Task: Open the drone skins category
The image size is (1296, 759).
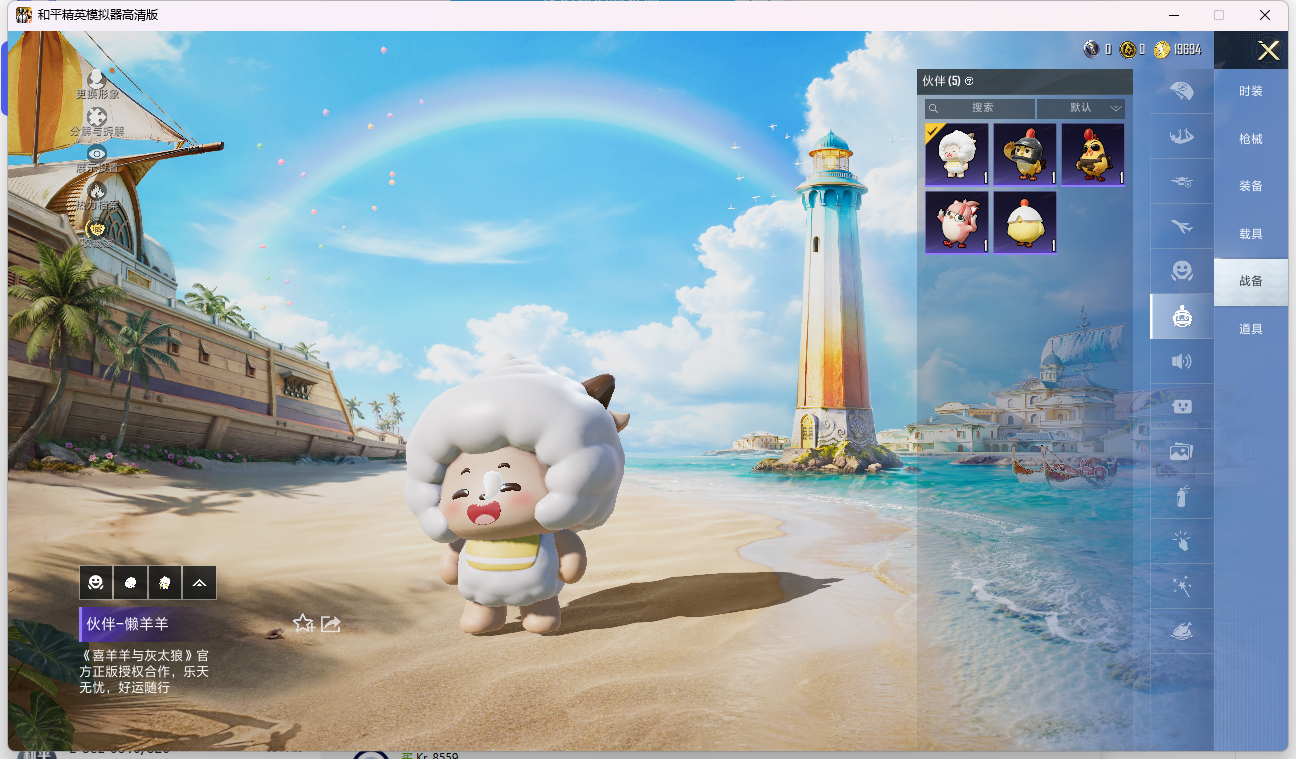Action: (x=1181, y=181)
